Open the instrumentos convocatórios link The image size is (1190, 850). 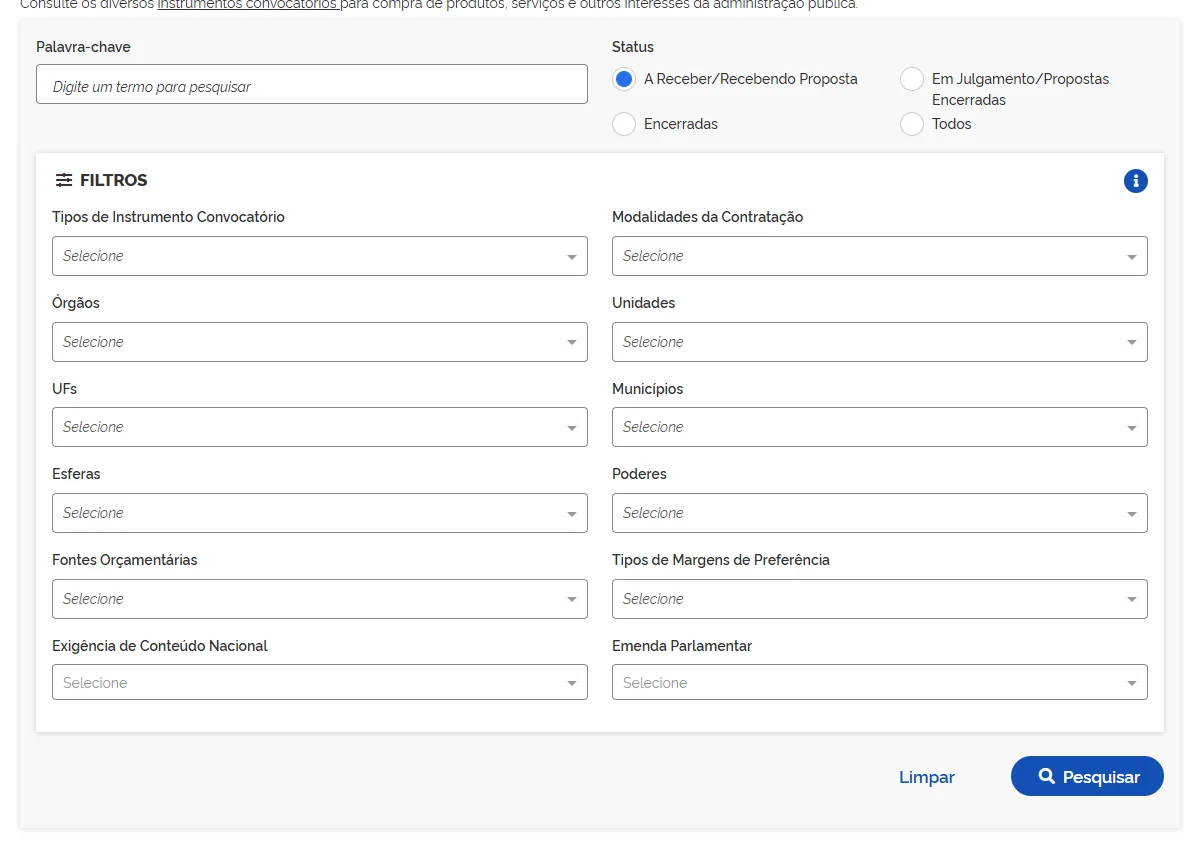(247, 5)
